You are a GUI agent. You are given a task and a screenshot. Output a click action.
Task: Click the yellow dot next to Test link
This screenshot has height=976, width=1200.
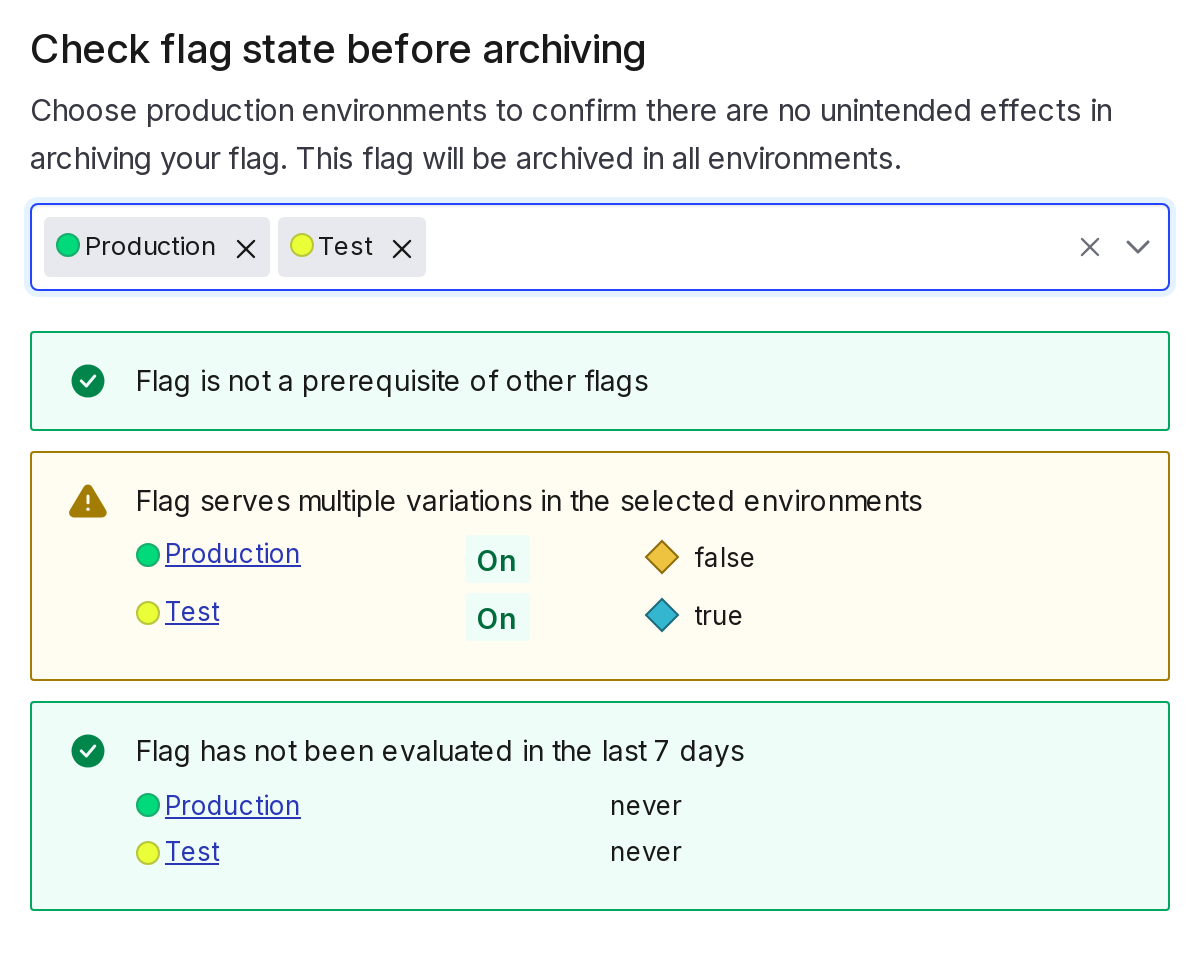tap(147, 613)
